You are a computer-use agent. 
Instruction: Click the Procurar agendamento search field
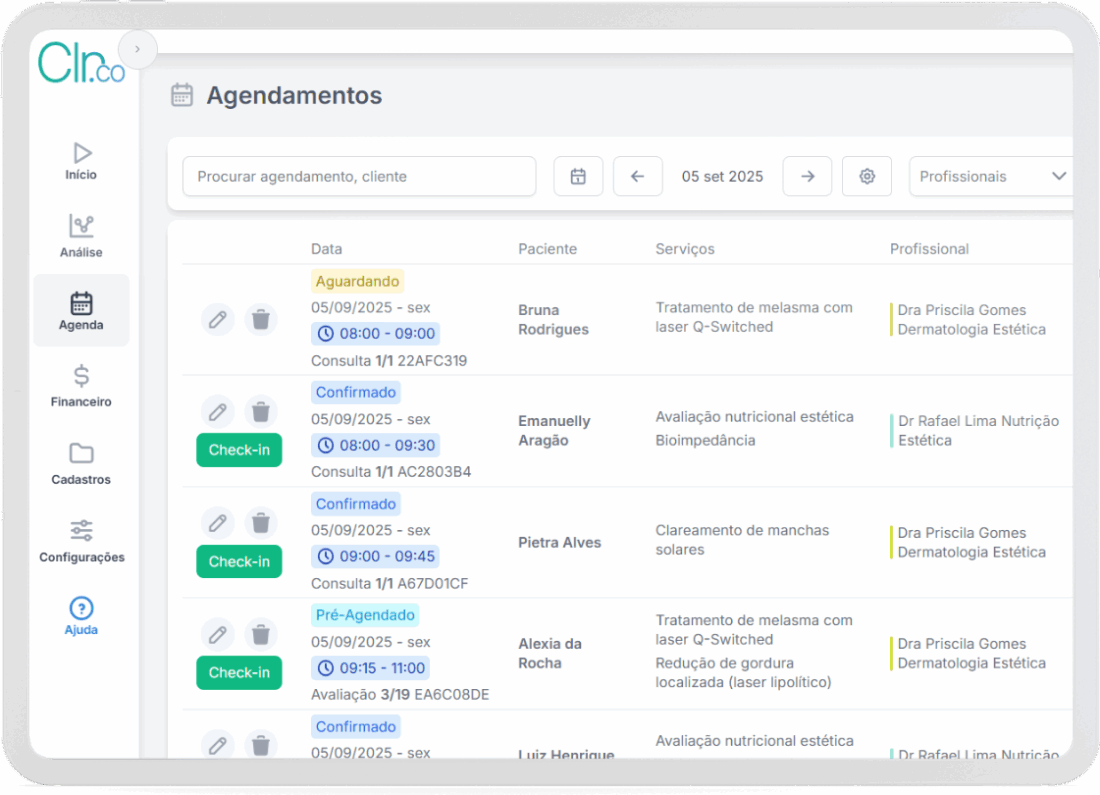tap(359, 176)
